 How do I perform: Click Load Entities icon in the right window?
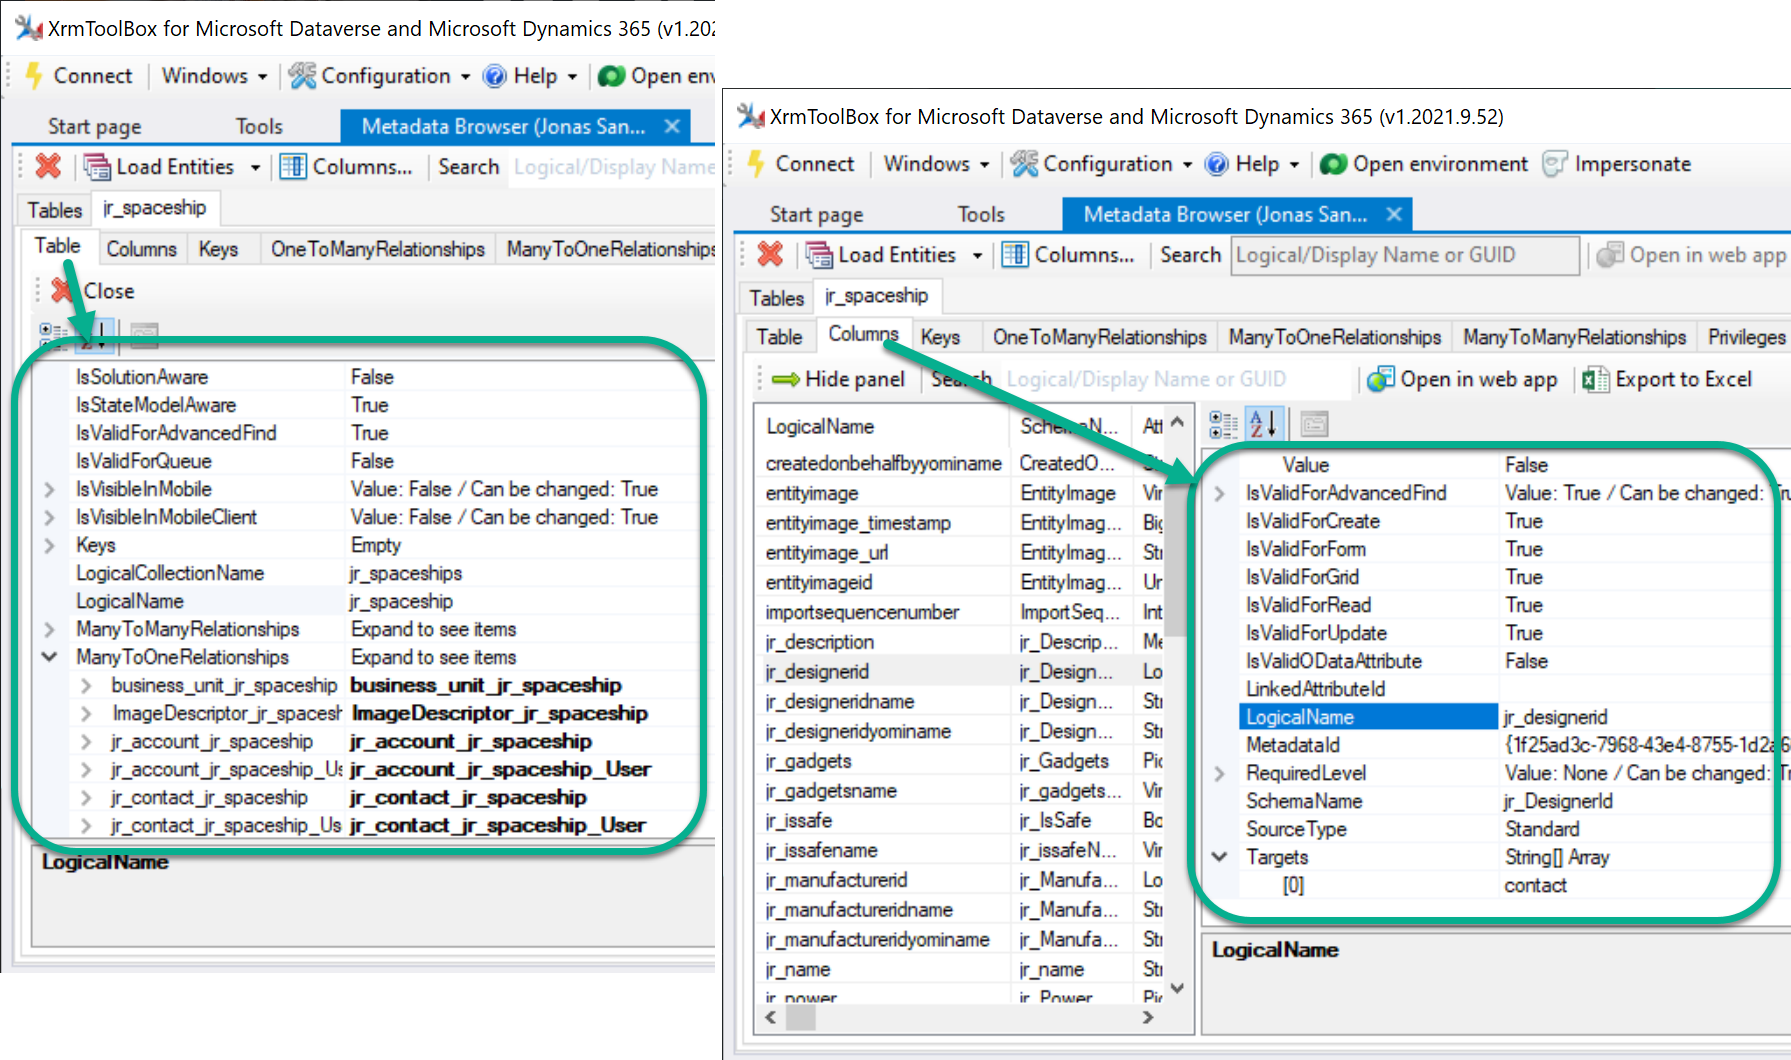[x=820, y=255]
